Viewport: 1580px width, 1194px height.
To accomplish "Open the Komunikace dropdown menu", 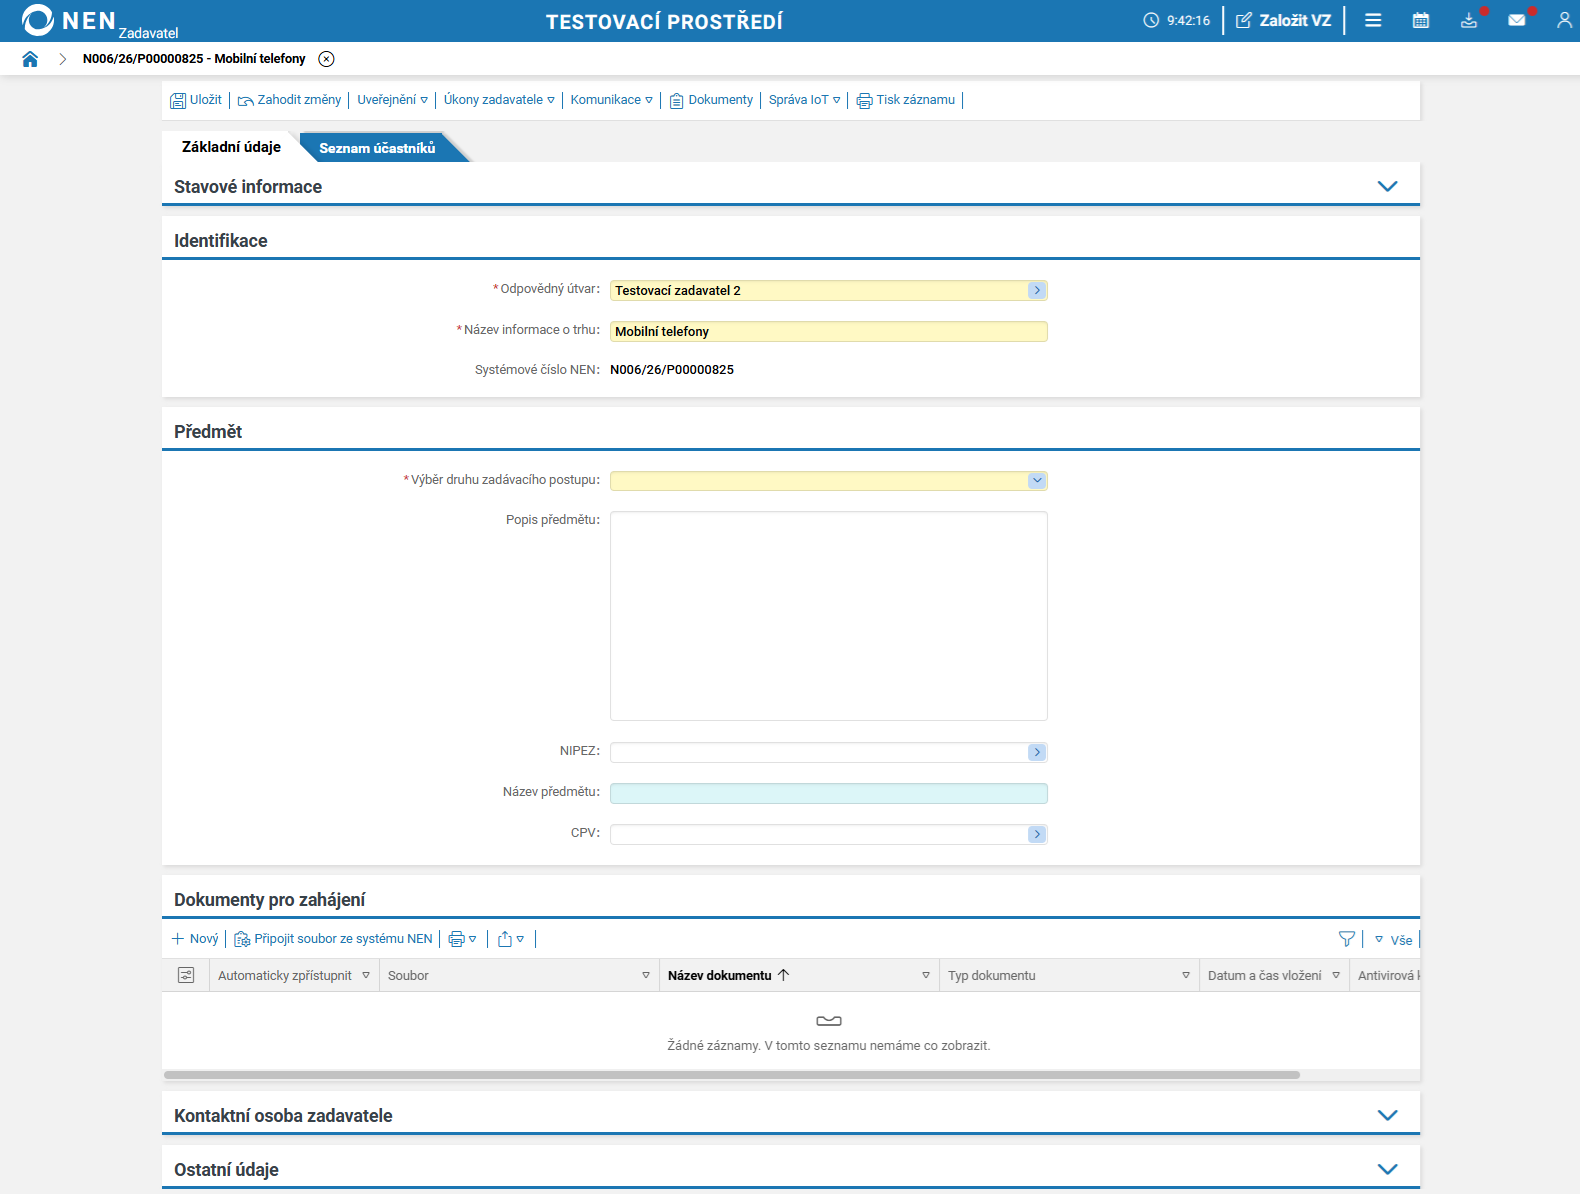I will click(611, 100).
